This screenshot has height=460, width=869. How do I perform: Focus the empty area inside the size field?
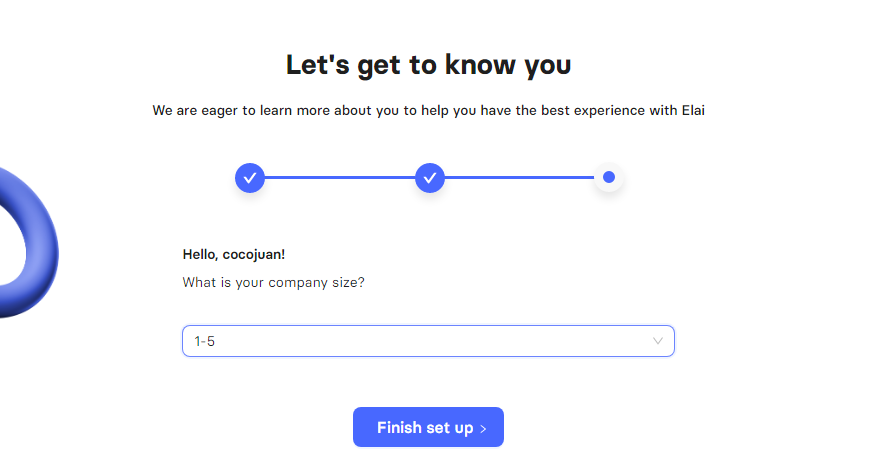(x=432, y=341)
